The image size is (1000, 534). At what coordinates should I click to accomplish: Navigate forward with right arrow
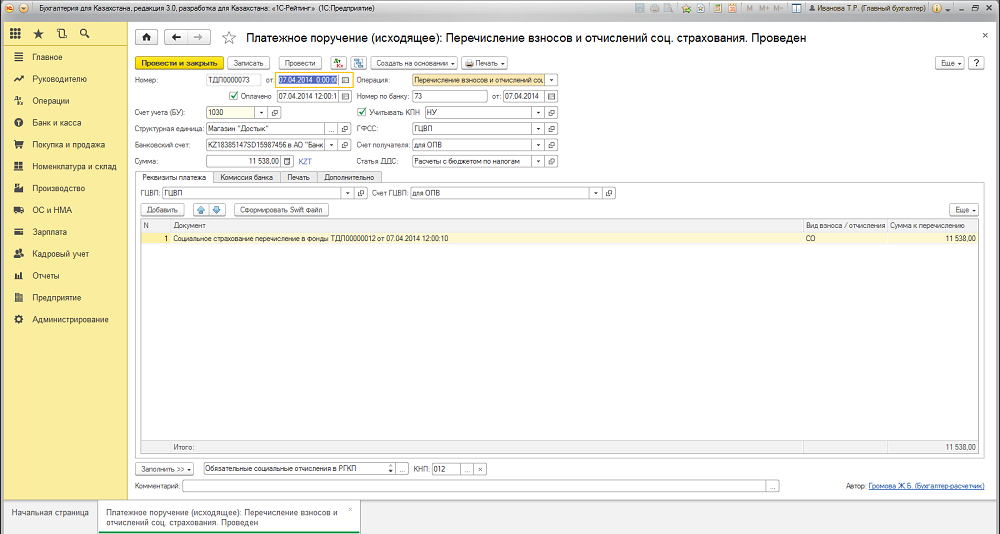[x=198, y=38]
